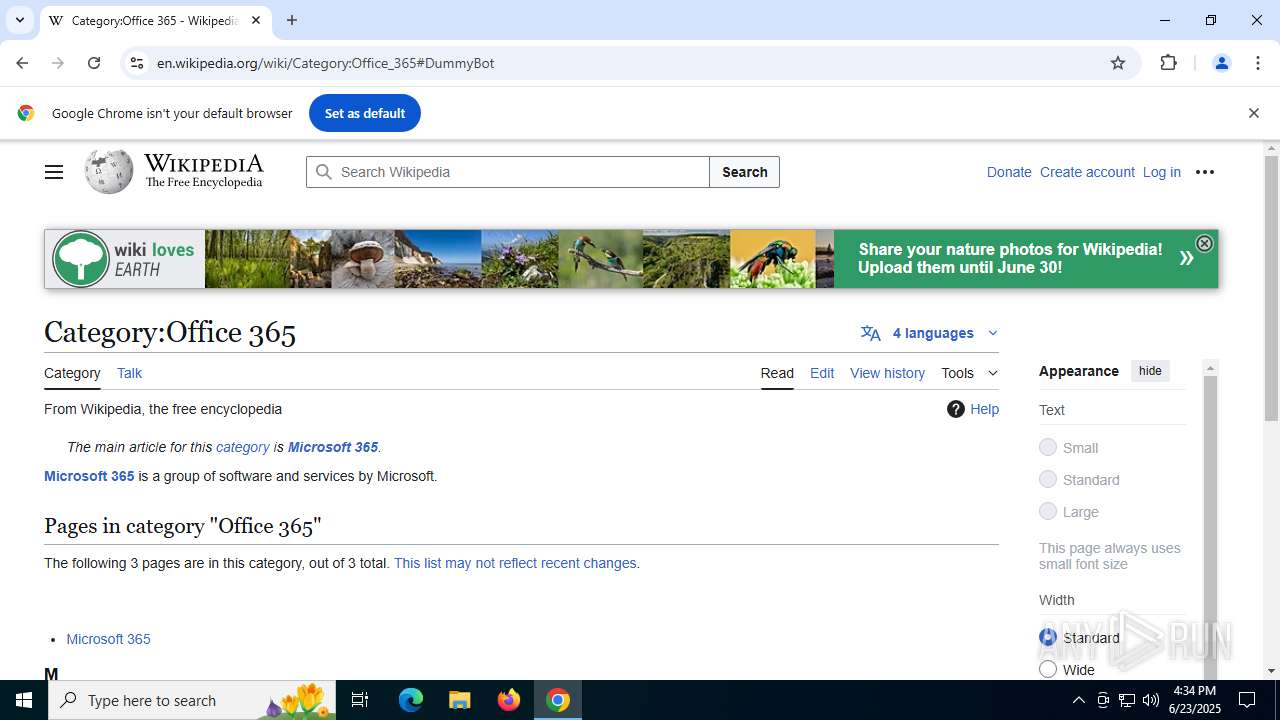Click the Help question mark icon
1280x720 pixels.
coord(956,409)
